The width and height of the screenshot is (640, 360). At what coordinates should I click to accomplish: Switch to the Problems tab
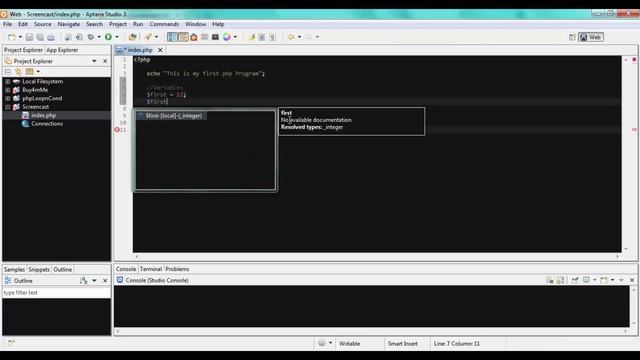[x=177, y=269]
